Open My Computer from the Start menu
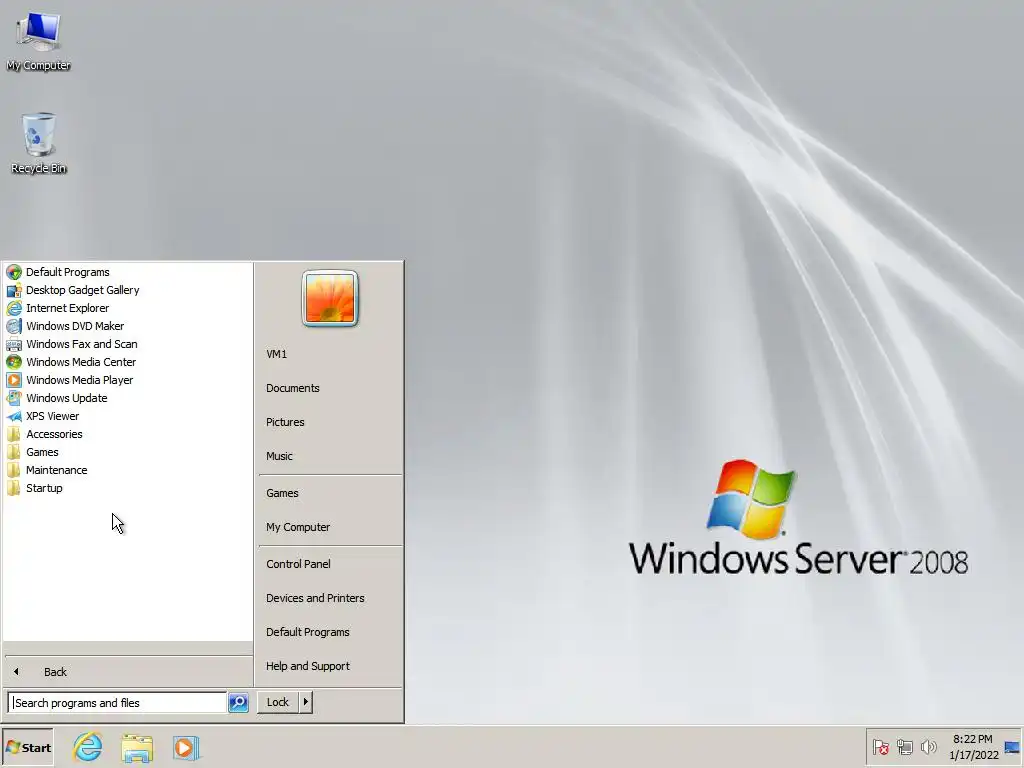 [298, 527]
